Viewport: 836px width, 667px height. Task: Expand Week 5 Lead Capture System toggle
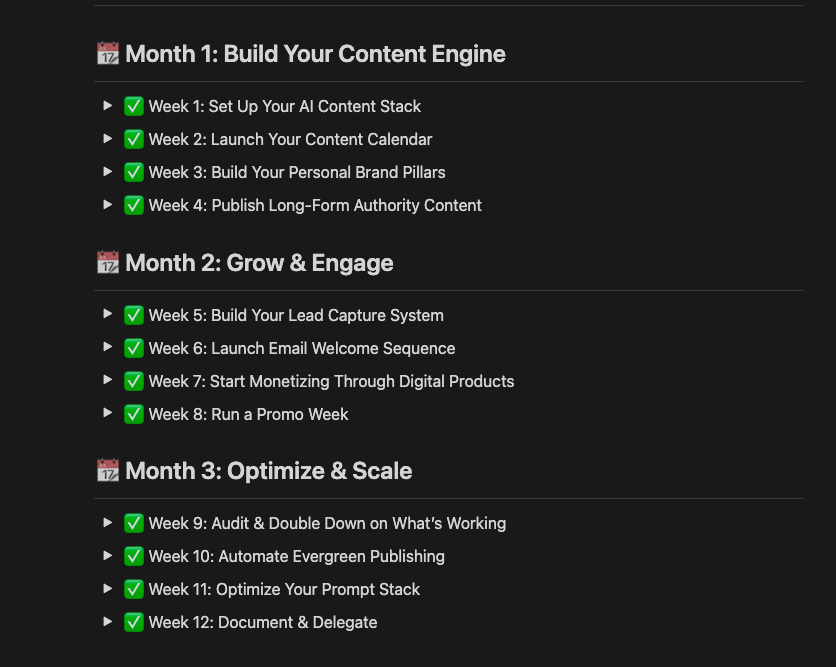tap(107, 314)
